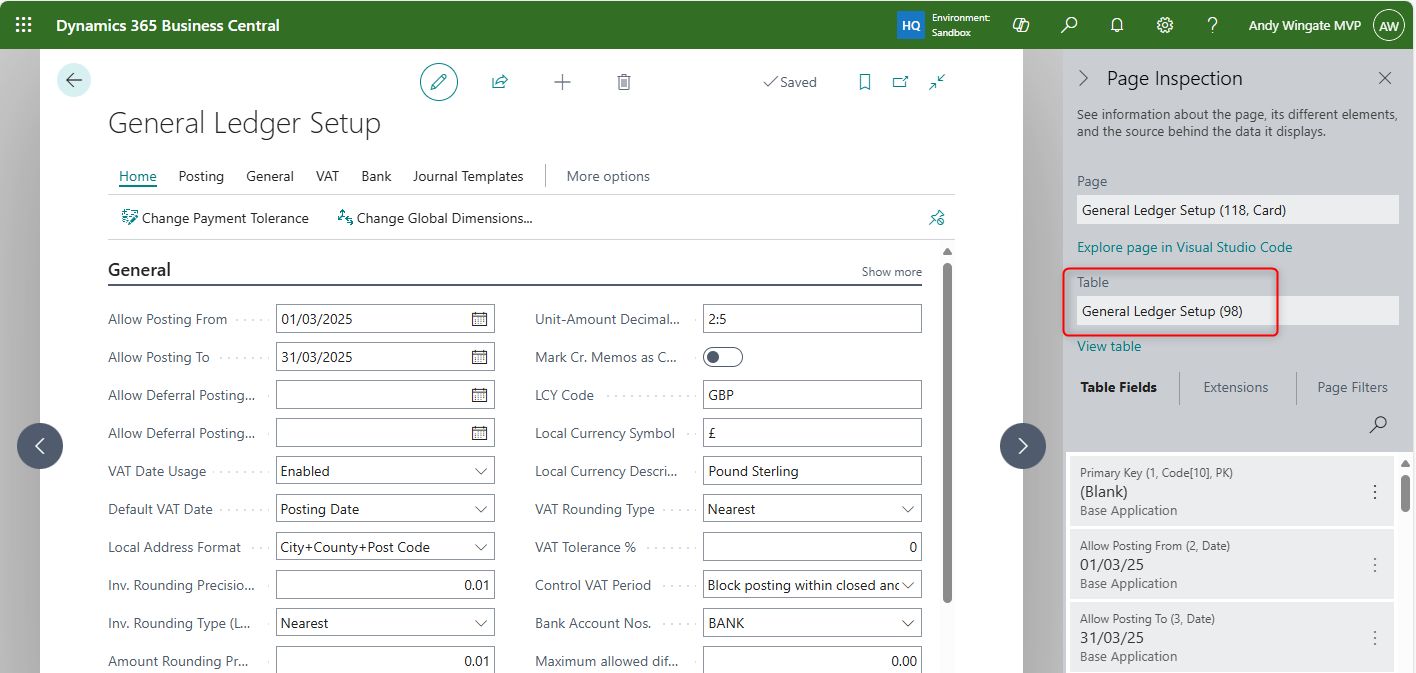The width and height of the screenshot is (1416, 673).
Task: Go back with the arrow button
Action: coord(74,80)
